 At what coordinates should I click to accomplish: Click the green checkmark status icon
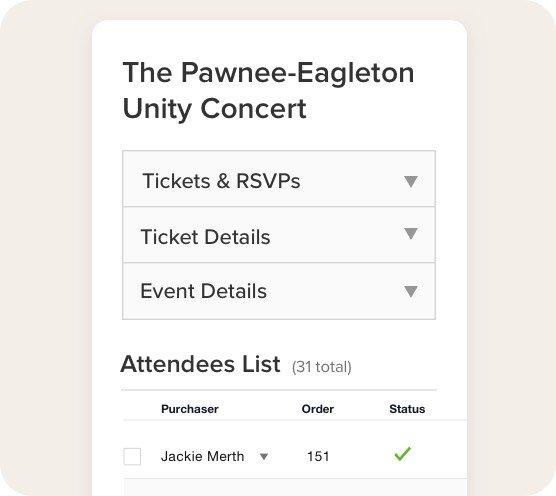pos(403,453)
